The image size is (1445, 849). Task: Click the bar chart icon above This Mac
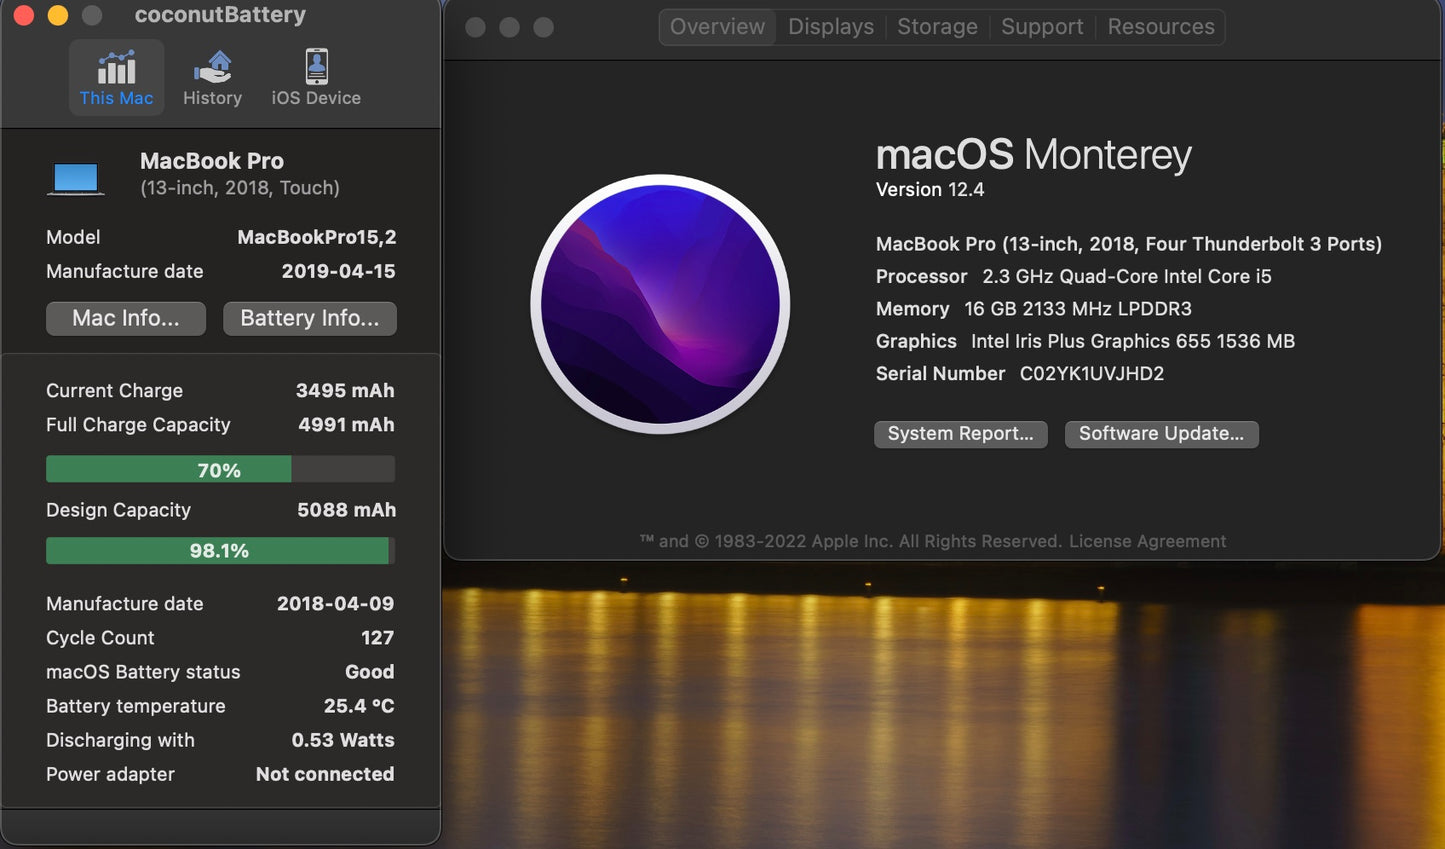tap(116, 66)
